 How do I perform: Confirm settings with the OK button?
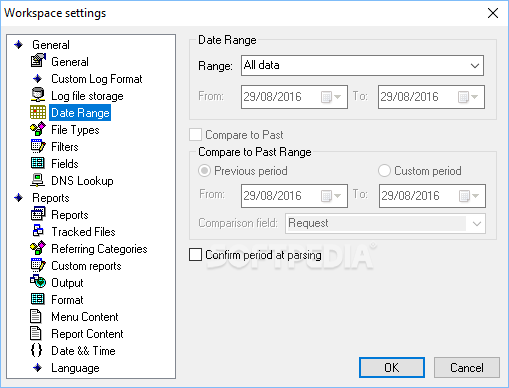(x=392, y=367)
